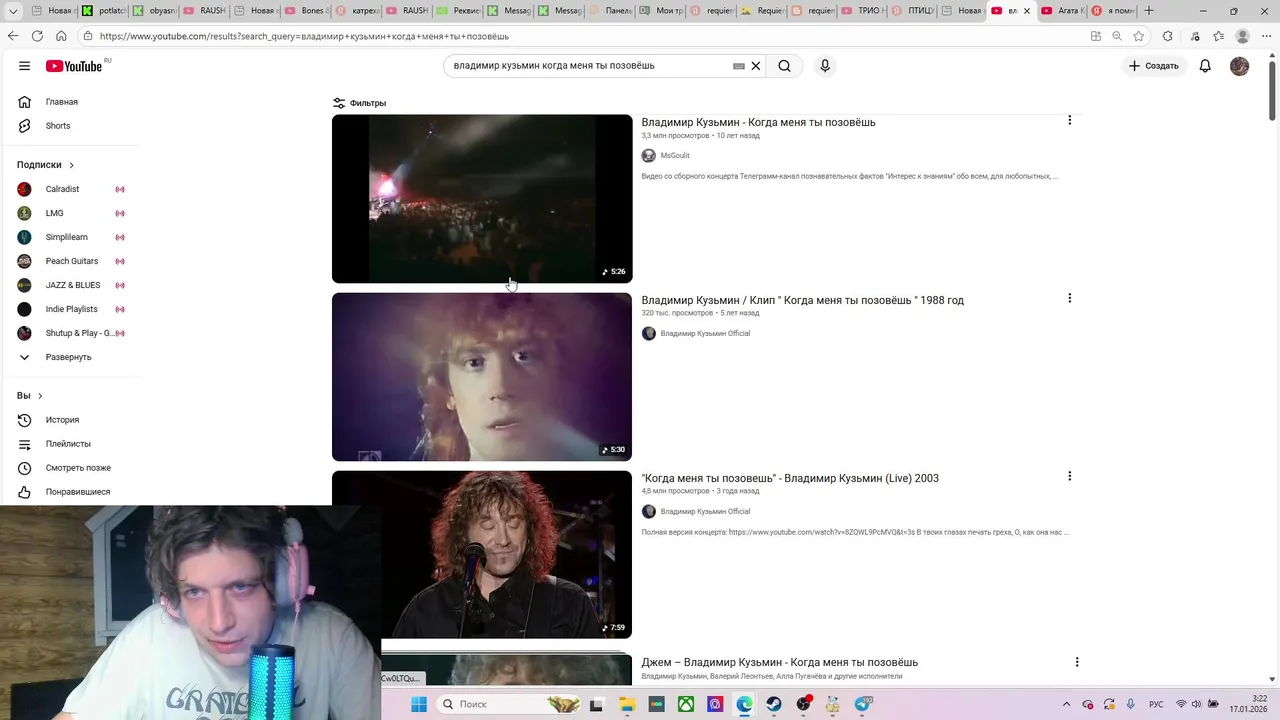Open Владимир Кузьмин Official under the 1988 clip
The height and width of the screenshot is (720, 1280).
coord(705,333)
